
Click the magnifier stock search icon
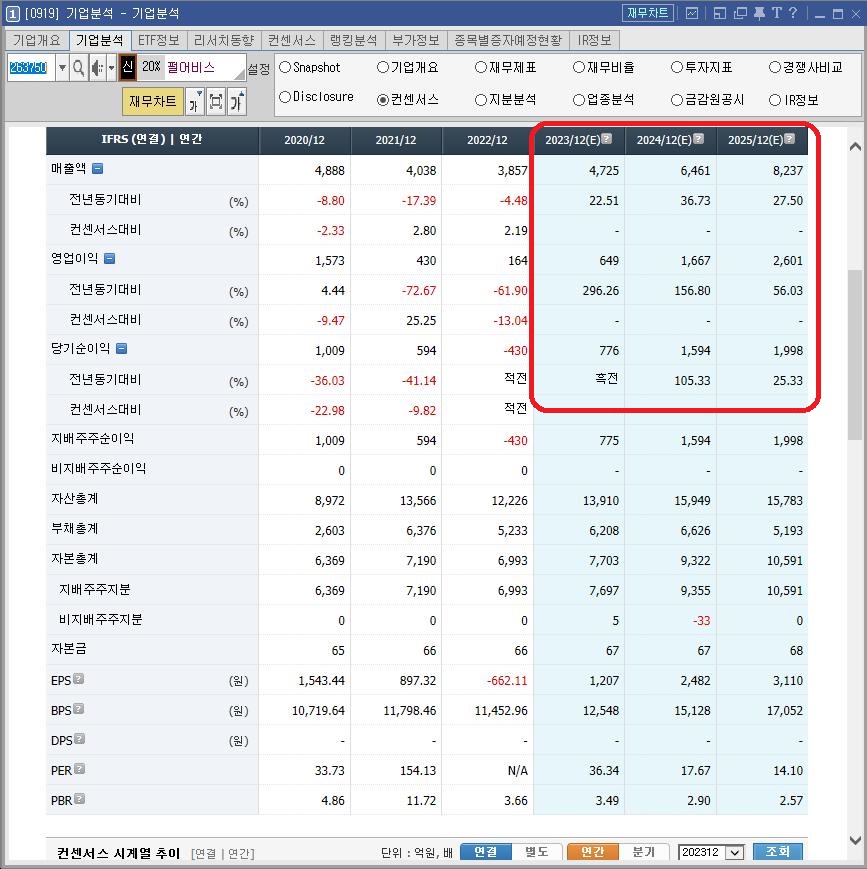pos(79,68)
